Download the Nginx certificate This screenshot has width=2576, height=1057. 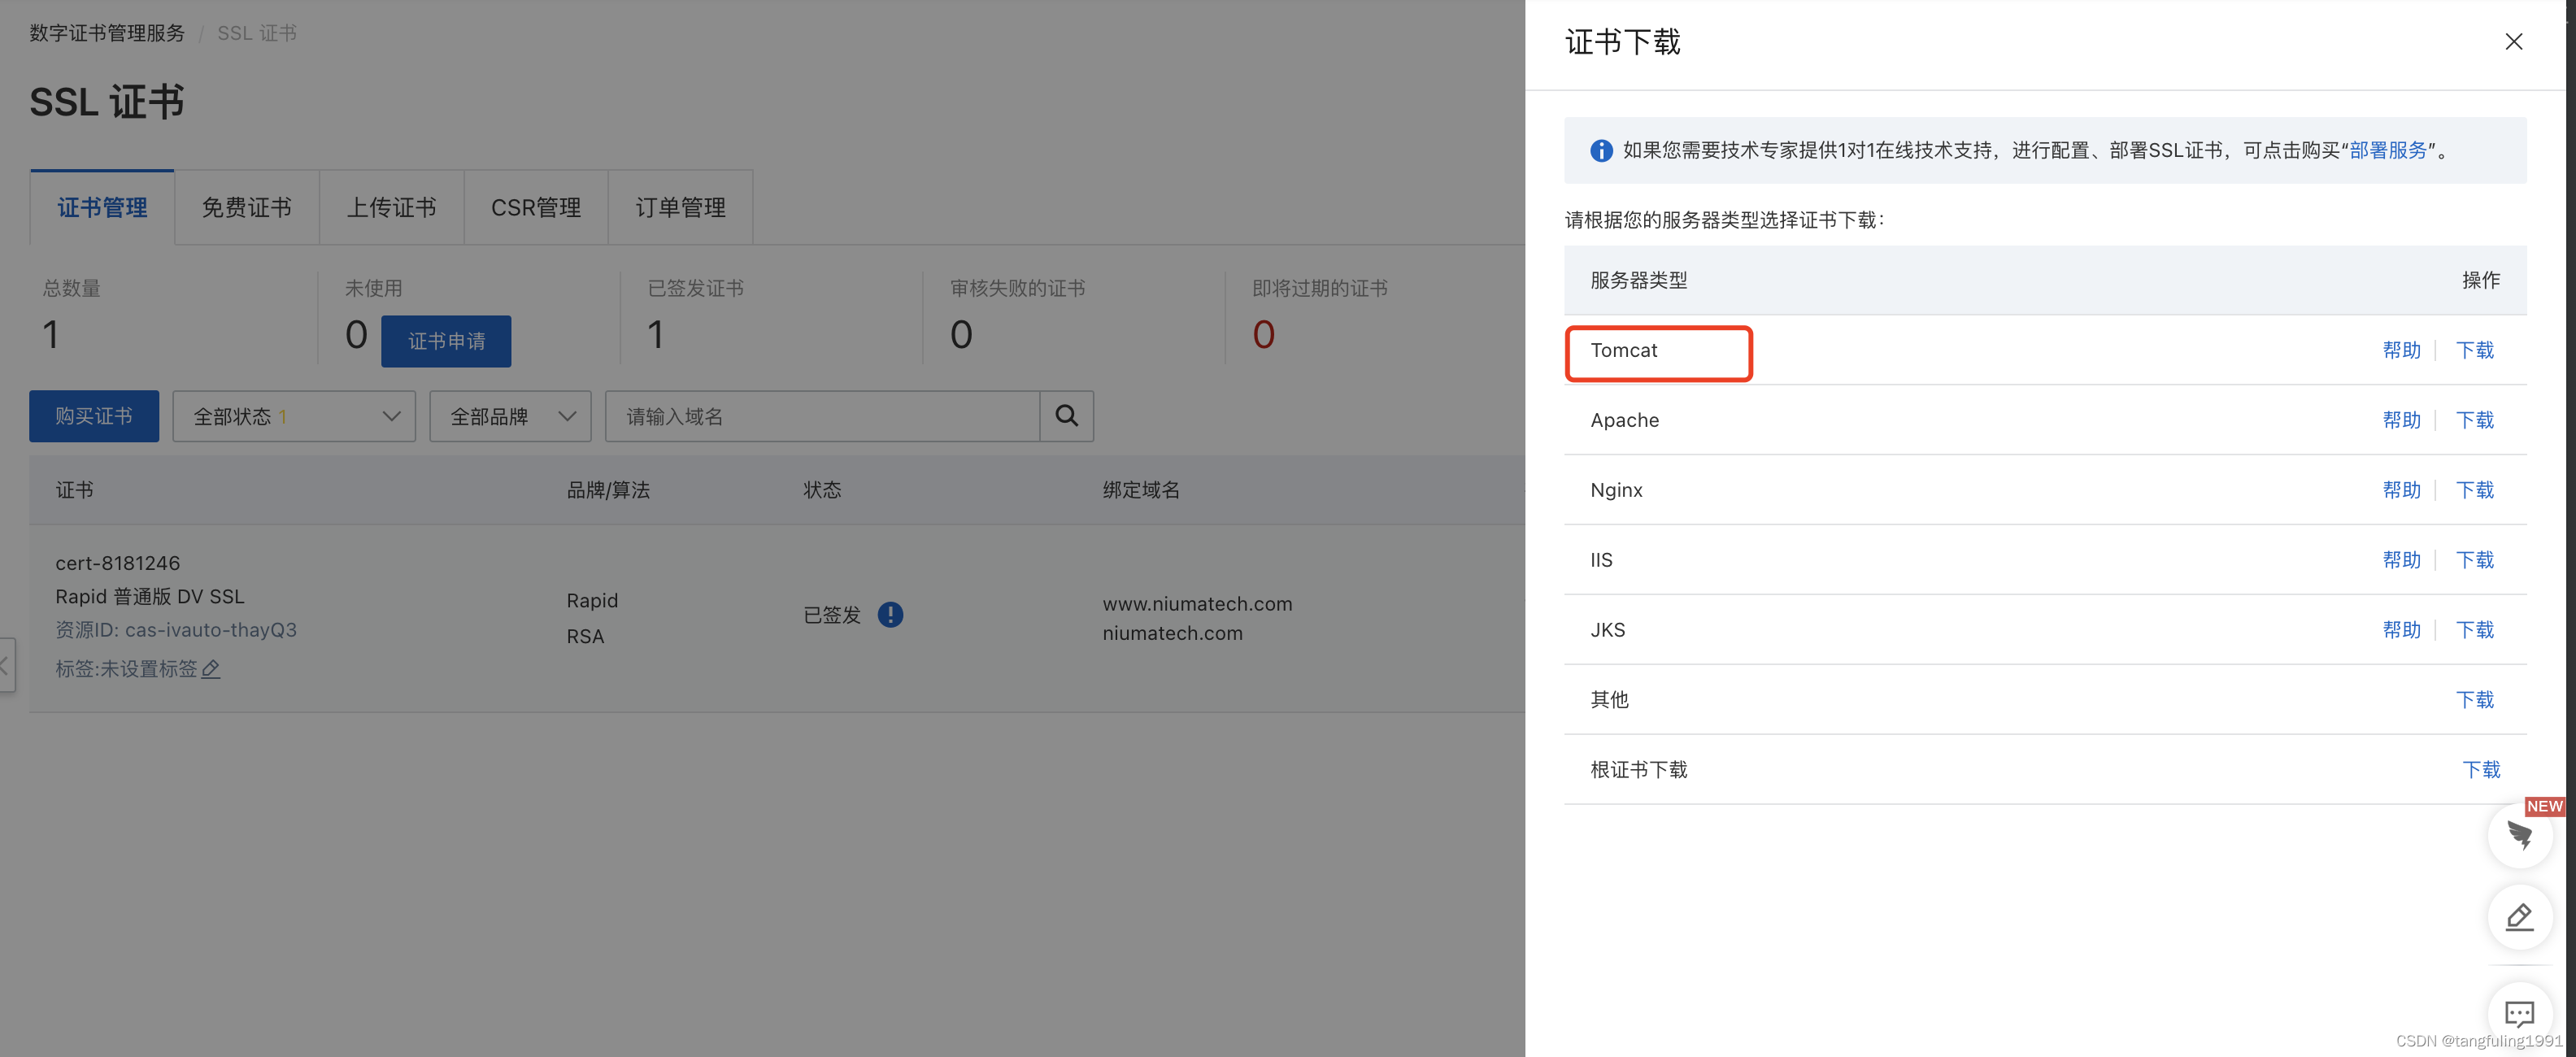(2475, 490)
